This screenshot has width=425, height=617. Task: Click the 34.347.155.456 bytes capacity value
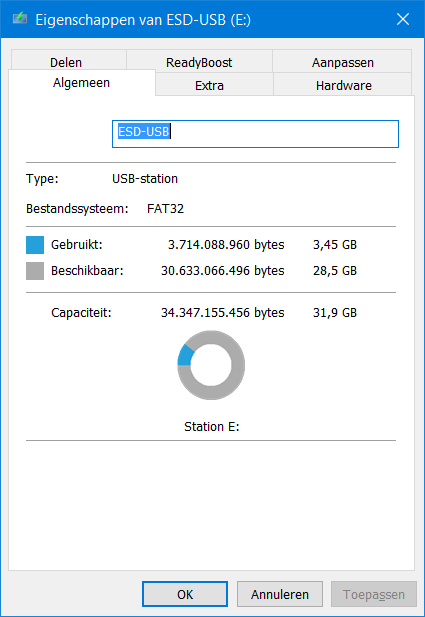pyautogui.click(x=222, y=313)
